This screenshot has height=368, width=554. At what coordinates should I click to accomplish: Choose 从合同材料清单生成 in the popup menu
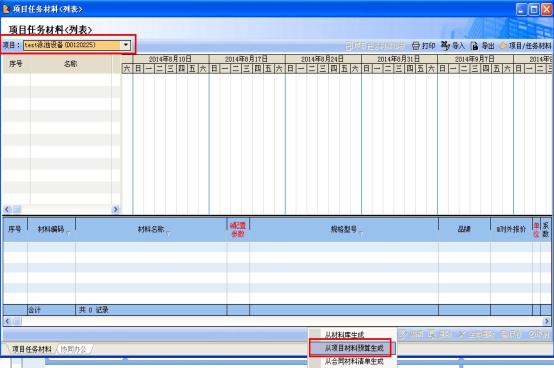tap(354, 361)
